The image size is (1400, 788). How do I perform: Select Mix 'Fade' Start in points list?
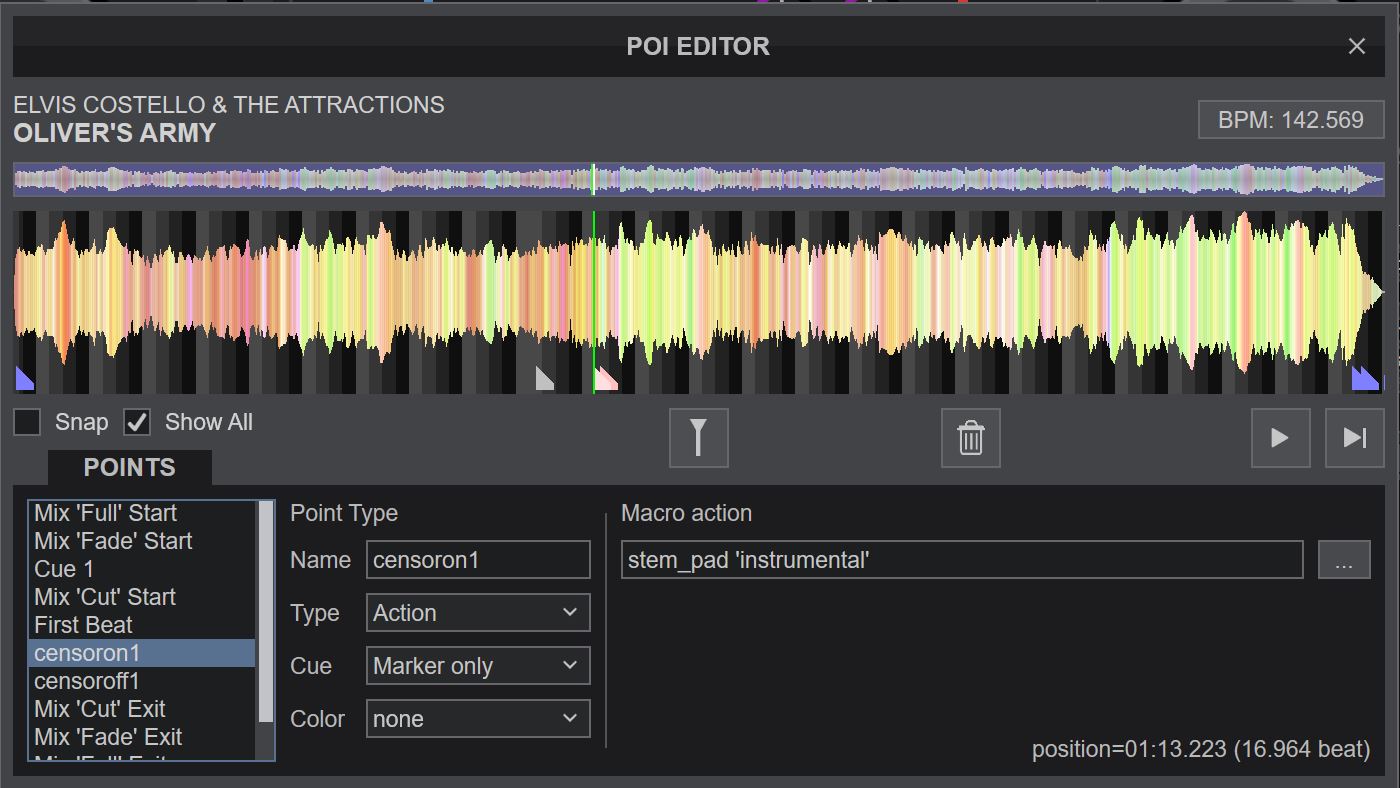click(x=142, y=541)
